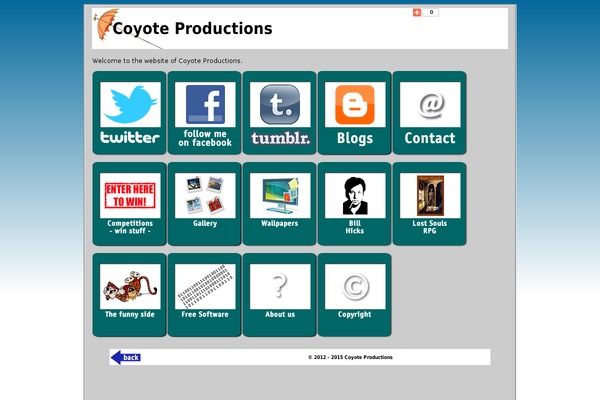Click the share counter showing 0
The image size is (600, 400).
coord(432,13)
